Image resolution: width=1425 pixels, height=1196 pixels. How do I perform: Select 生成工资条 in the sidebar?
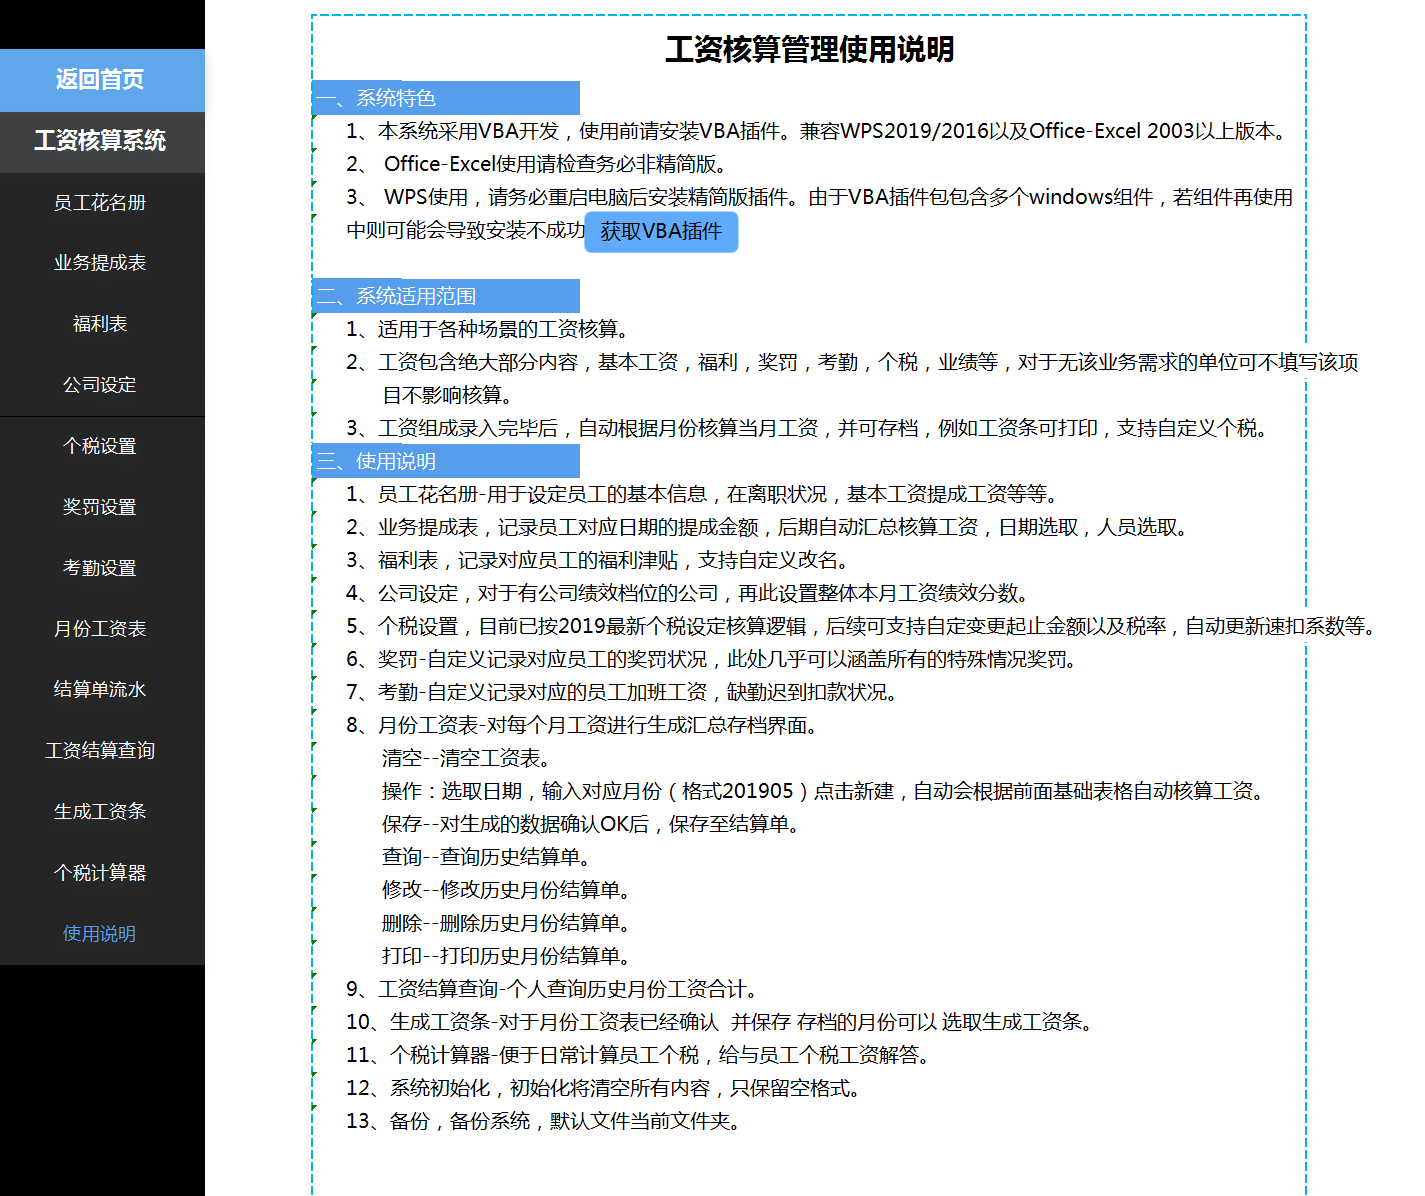[x=100, y=811]
